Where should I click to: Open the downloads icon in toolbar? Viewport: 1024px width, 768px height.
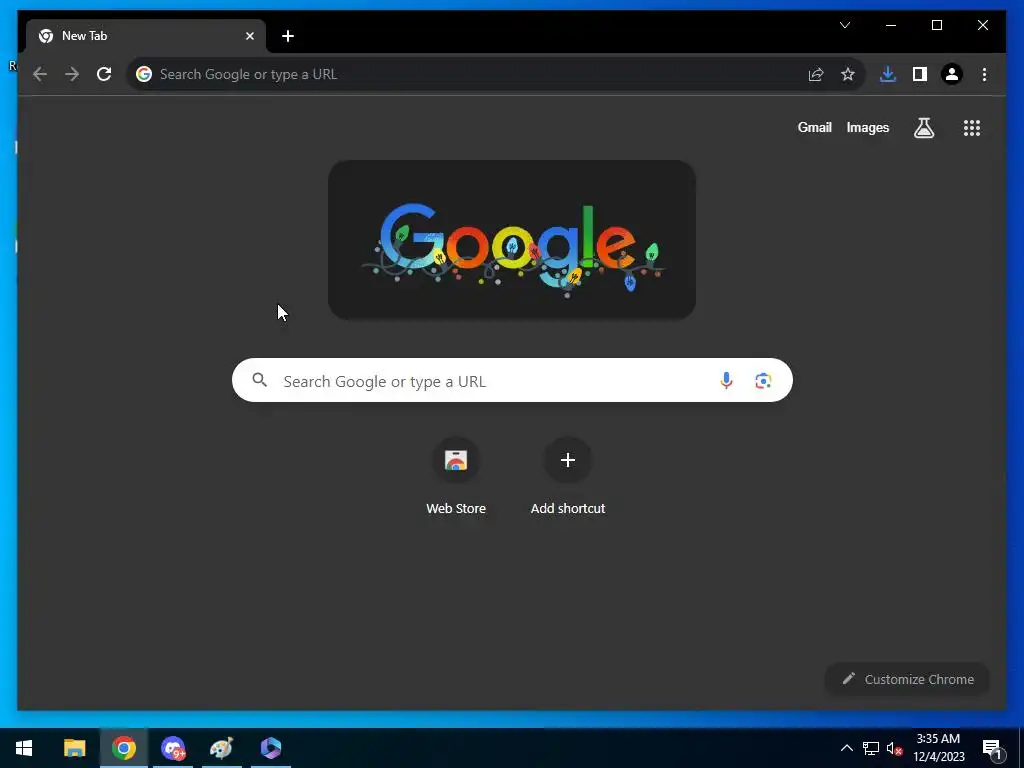(x=888, y=74)
